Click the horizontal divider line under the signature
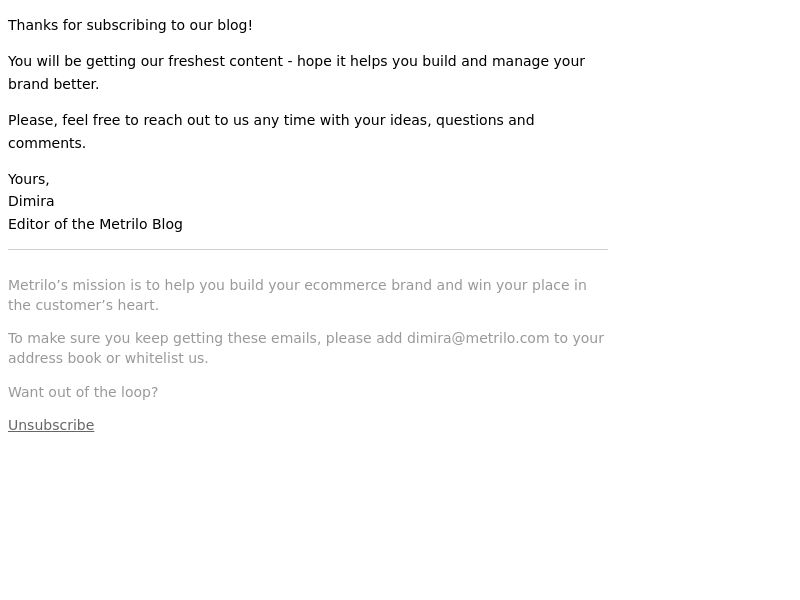Viewport: 800px width, 600px height. point(308,249)
